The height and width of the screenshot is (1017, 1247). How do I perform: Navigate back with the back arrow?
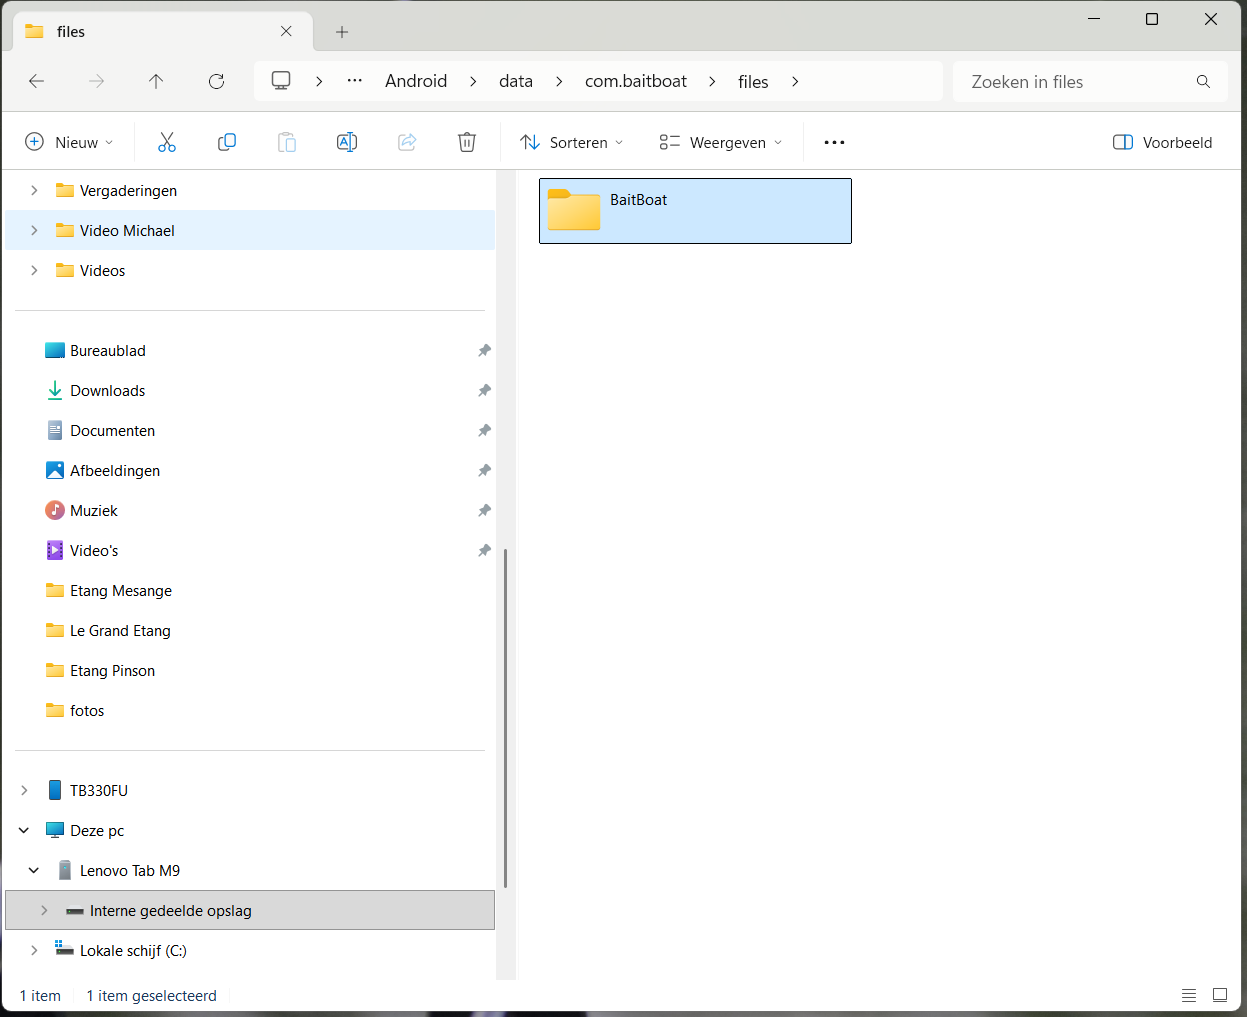[37, 82]
